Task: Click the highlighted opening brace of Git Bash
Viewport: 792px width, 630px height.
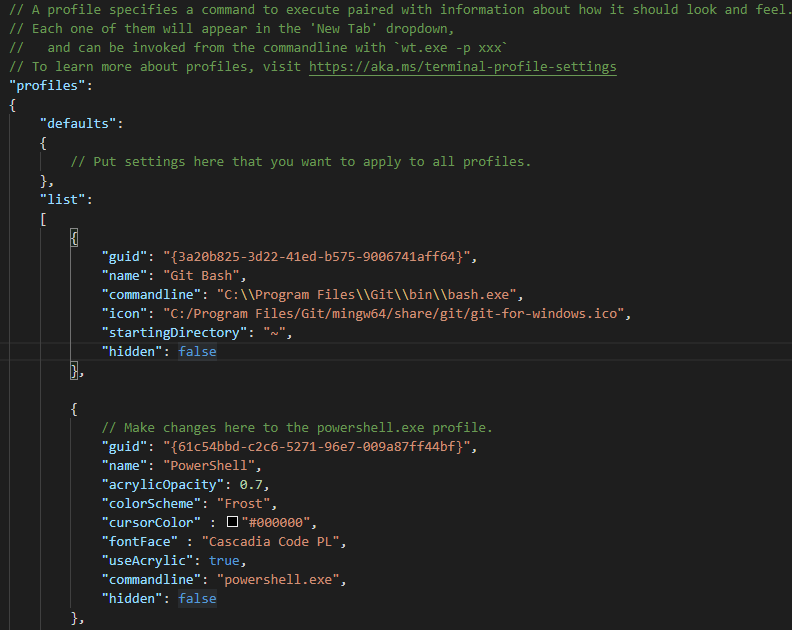Action: [74, 238]
